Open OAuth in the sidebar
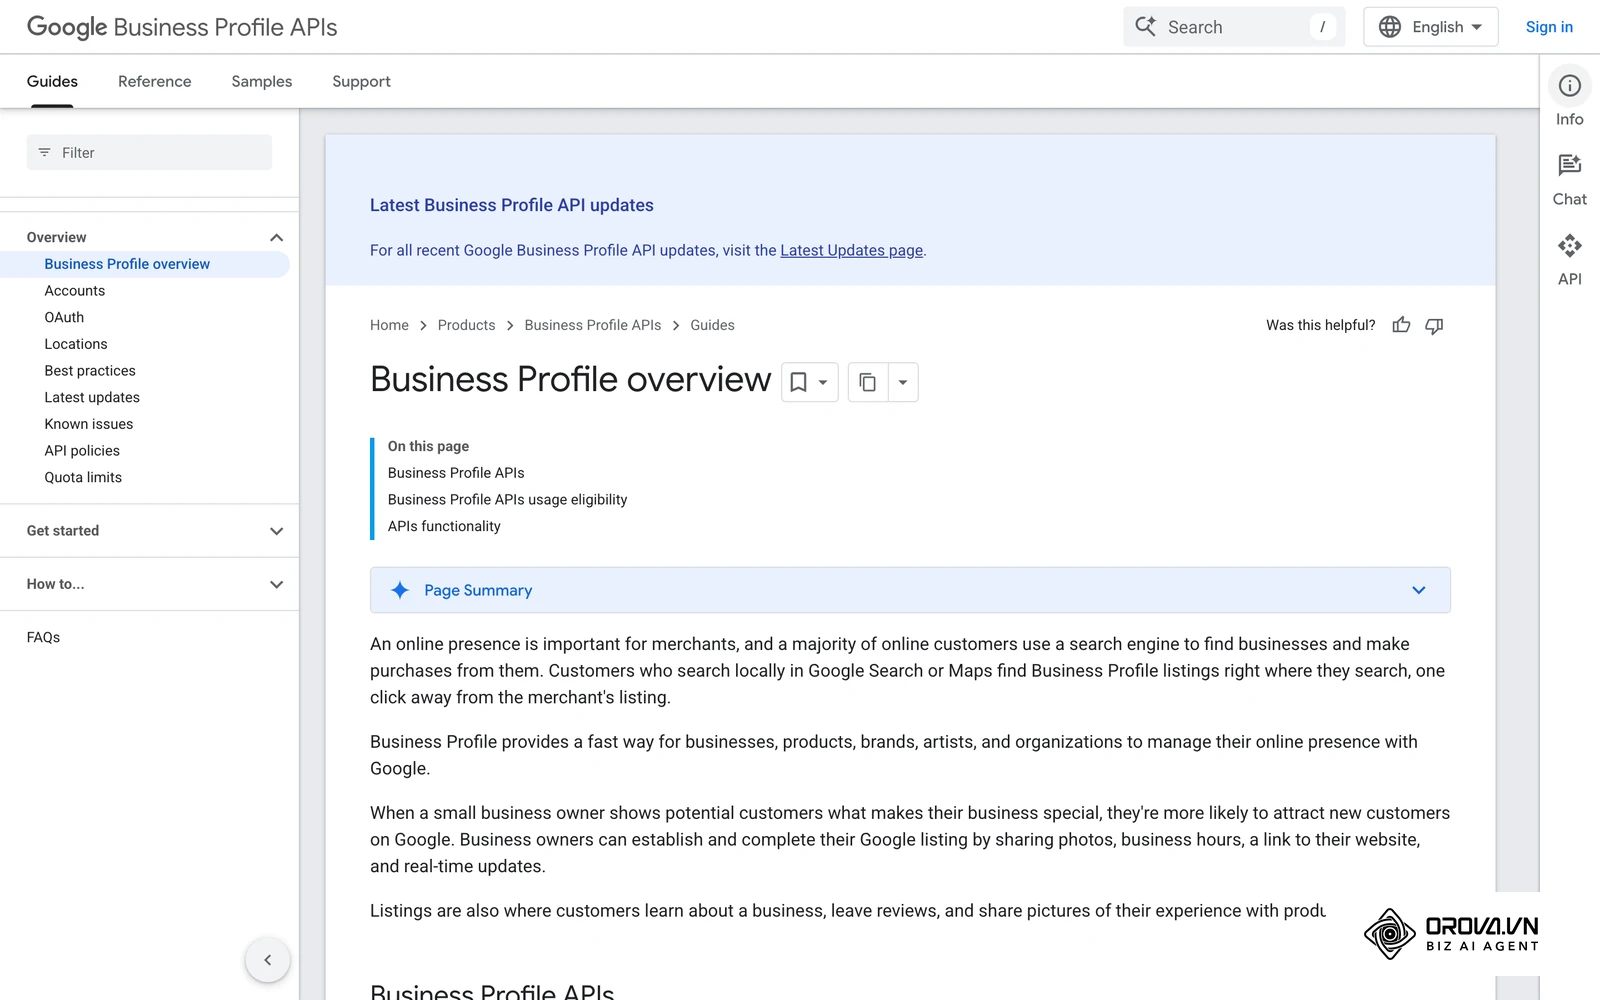Image resolution: width=1600 pixels, height=1000 pixels. (64, 317)
